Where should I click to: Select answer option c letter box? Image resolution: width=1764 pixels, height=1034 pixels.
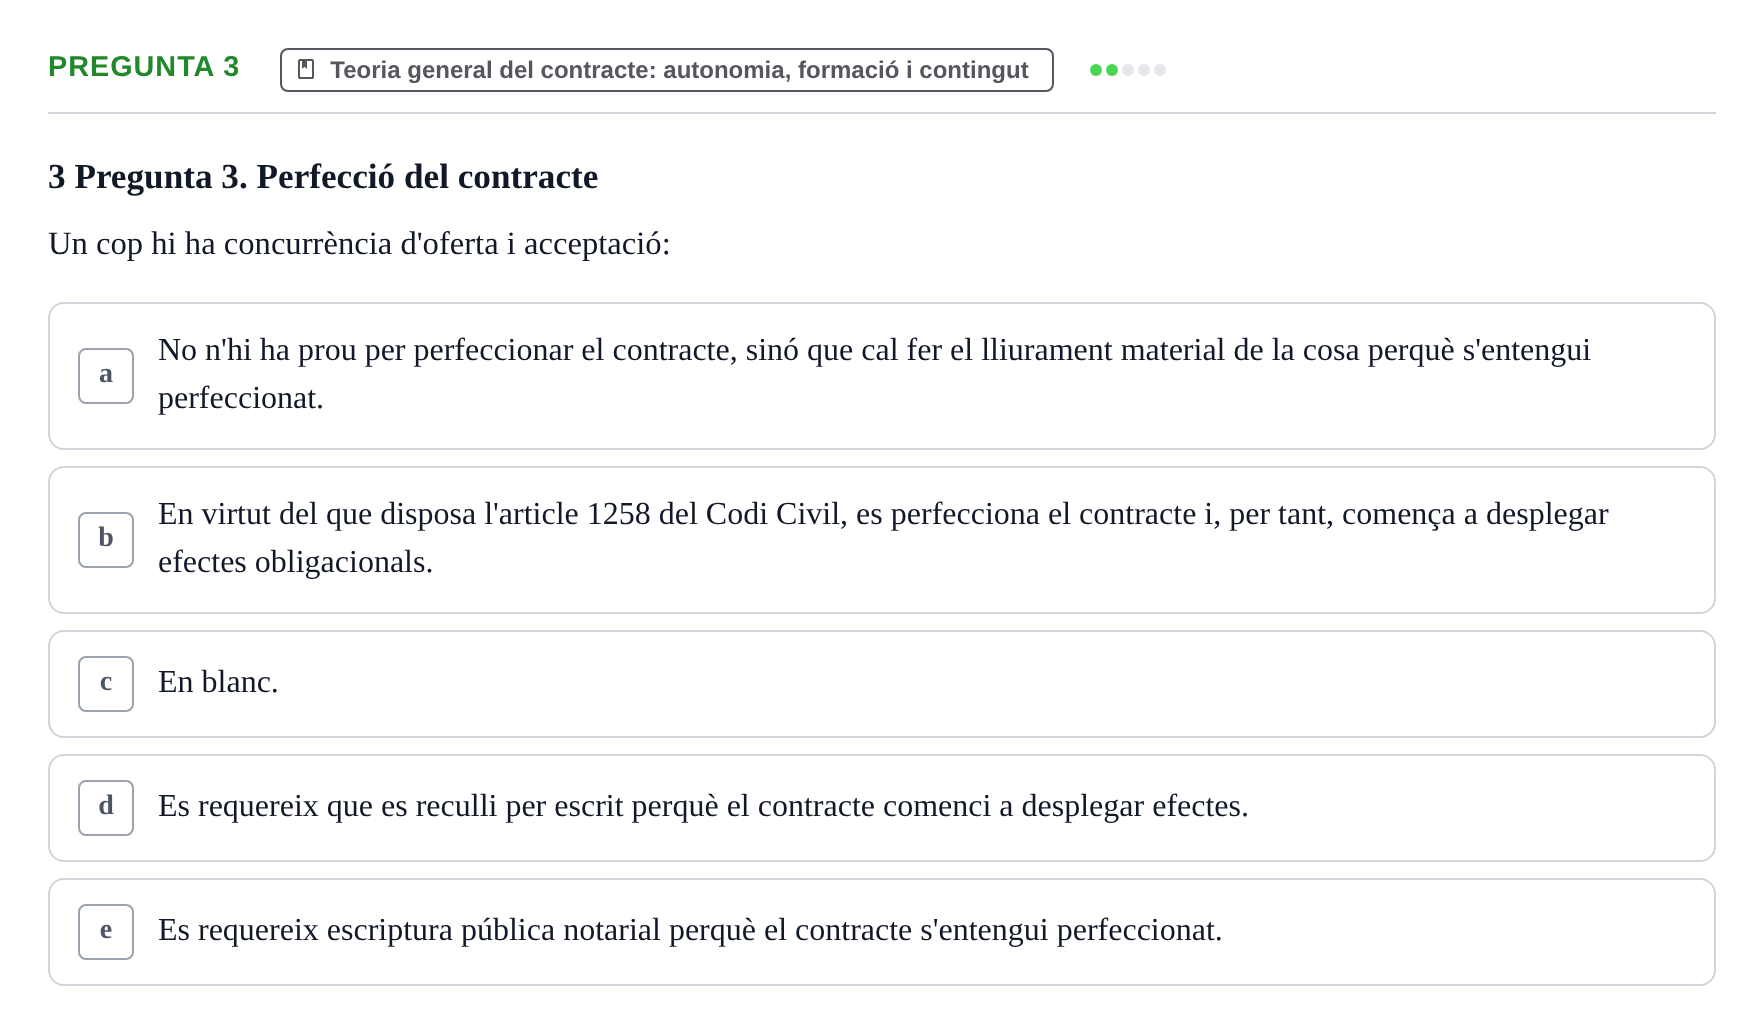click(x=106, y=684)
